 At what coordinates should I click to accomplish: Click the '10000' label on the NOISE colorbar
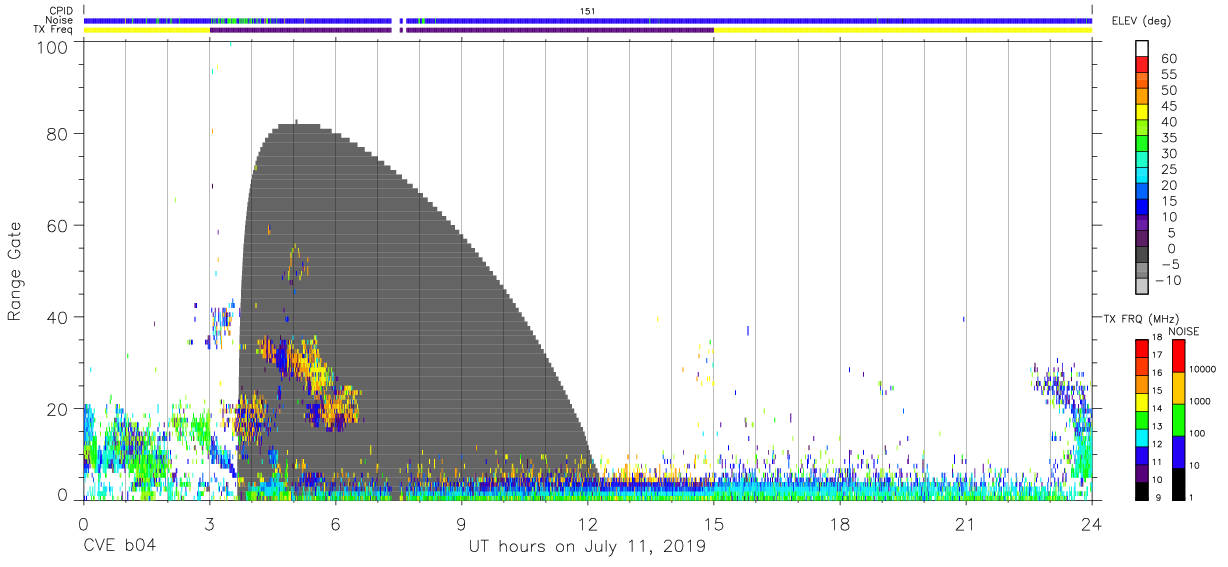[1203, 370]
